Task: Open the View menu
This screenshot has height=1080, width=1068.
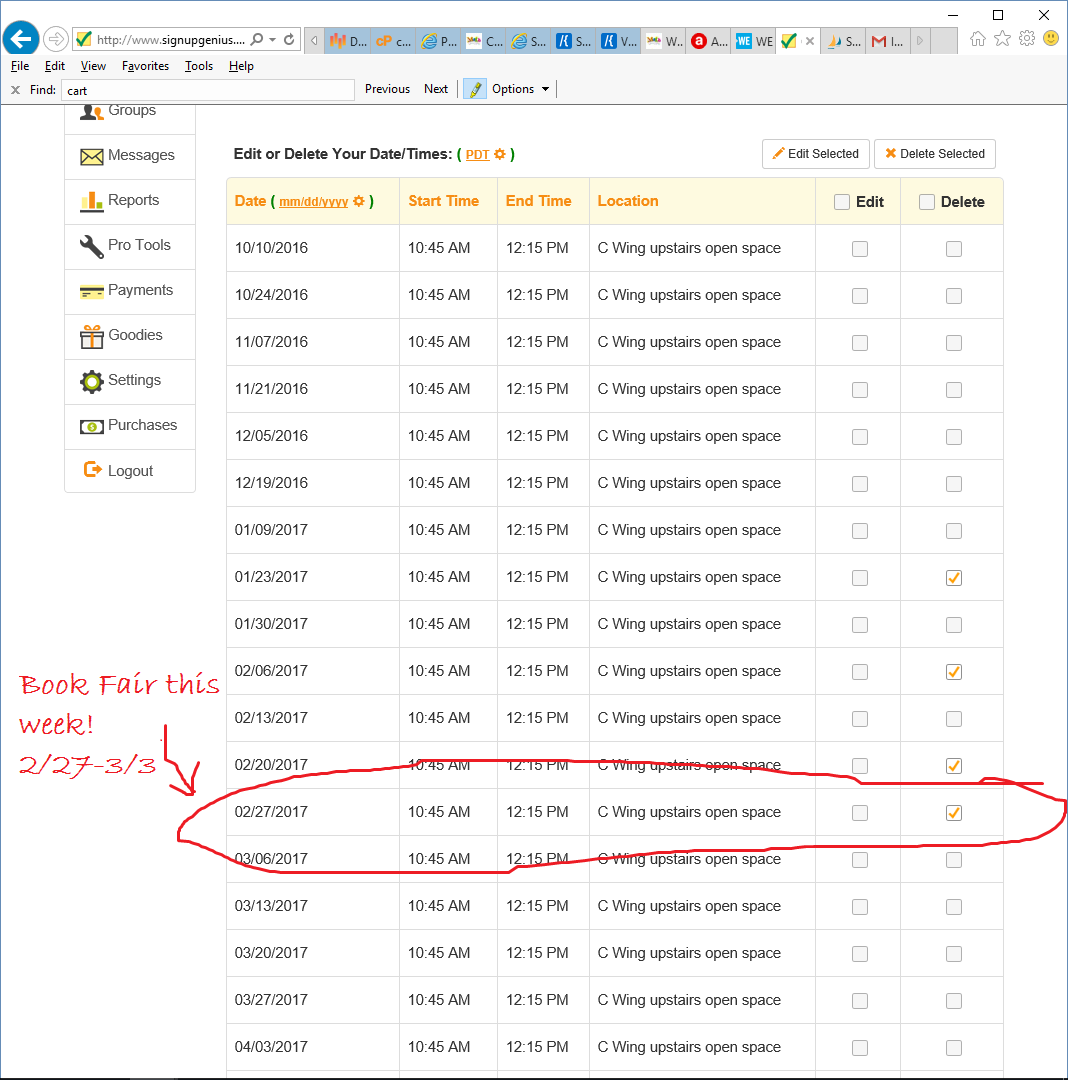Action: pyautogui.click(x=93, y=66)
